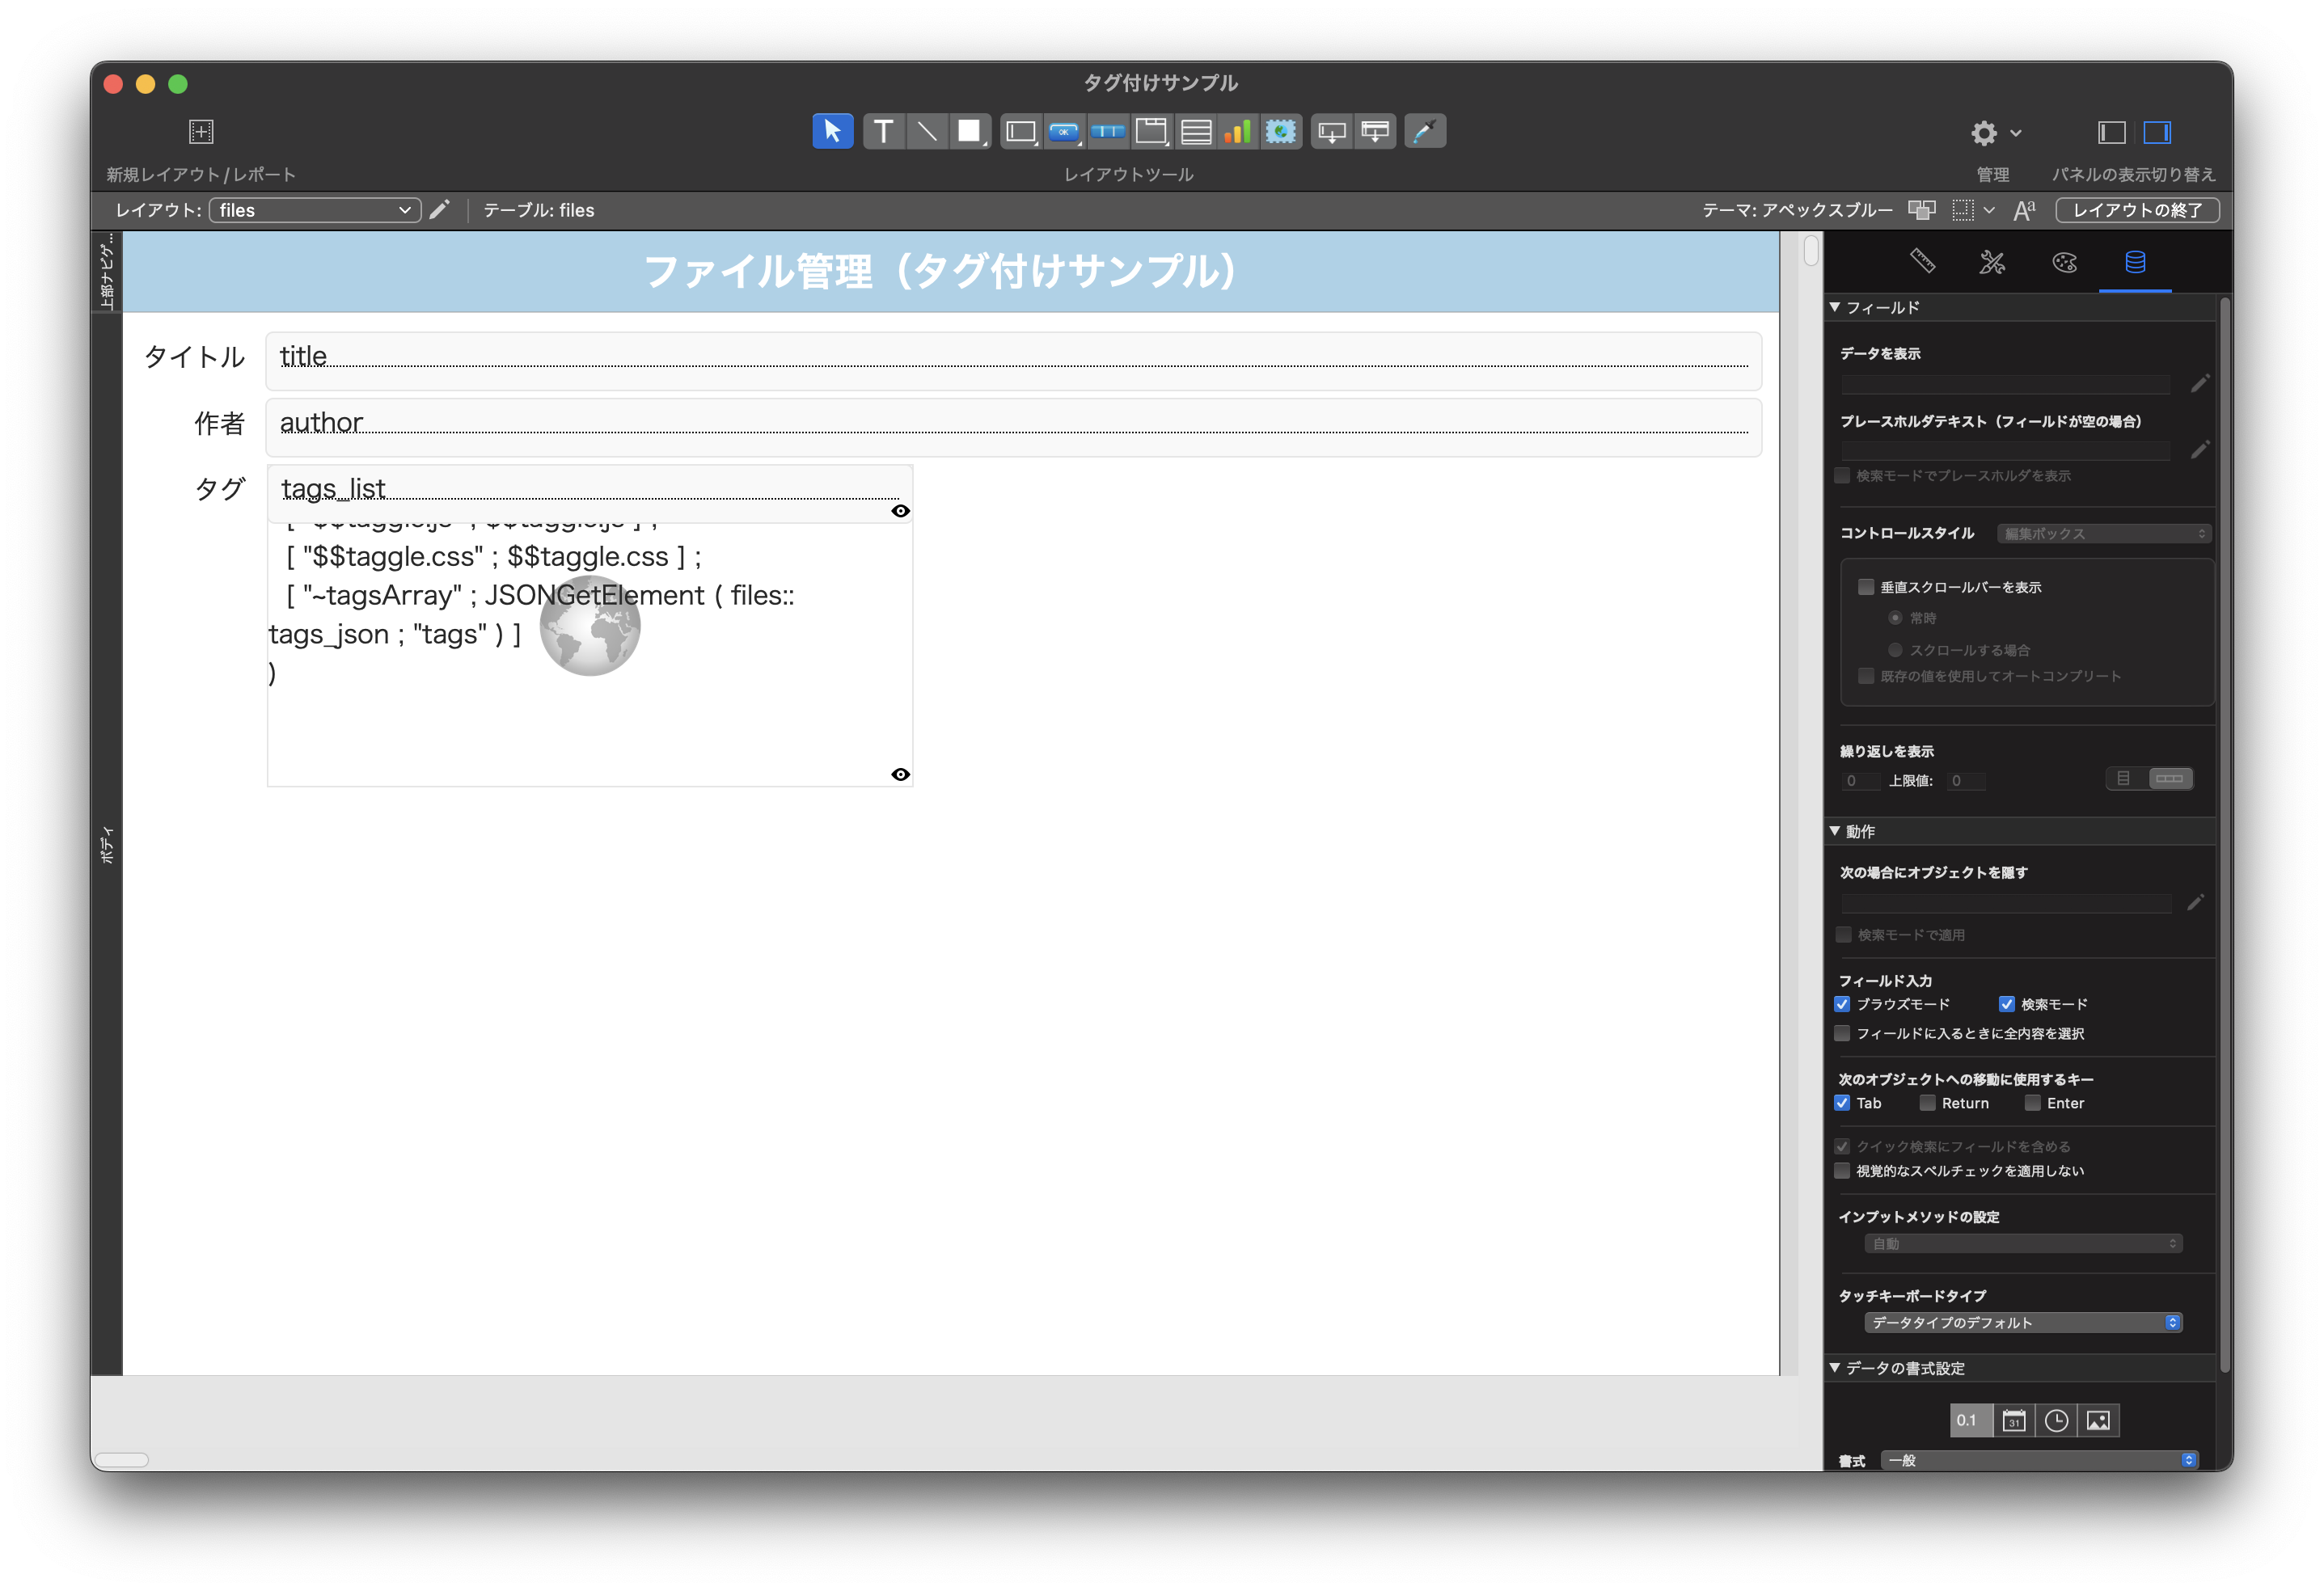Toggle the Tab key checkbox
This screenshot has width=2324, height=1591.
[1842, 1103]
